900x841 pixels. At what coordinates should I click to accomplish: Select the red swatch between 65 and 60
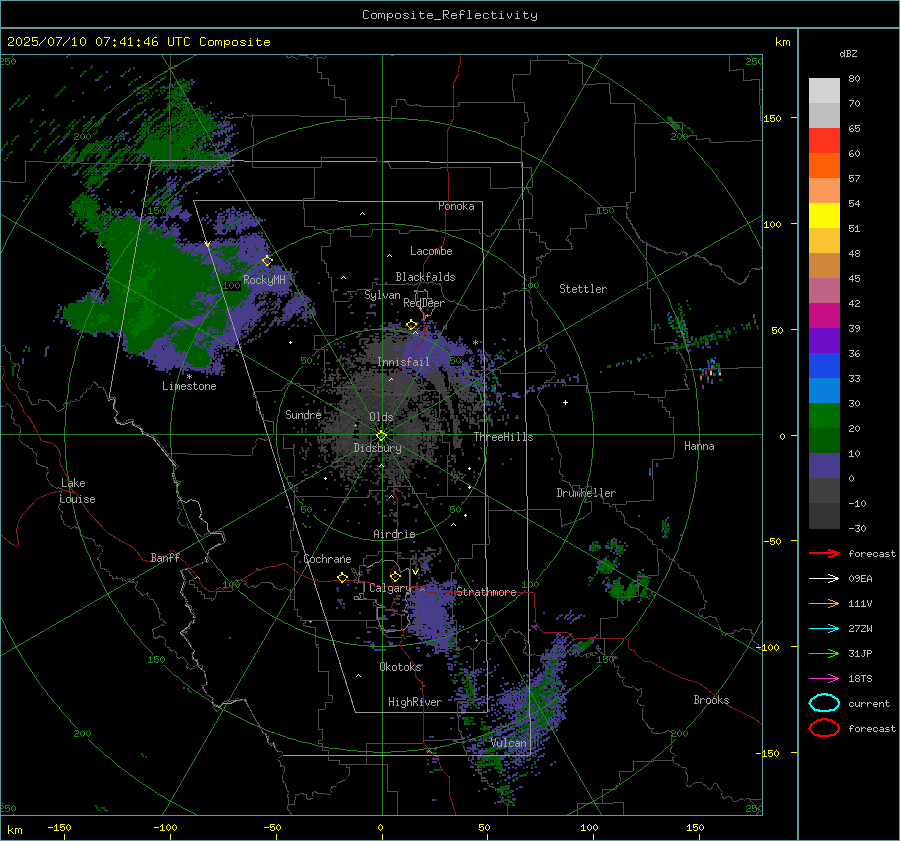(824, 141)
